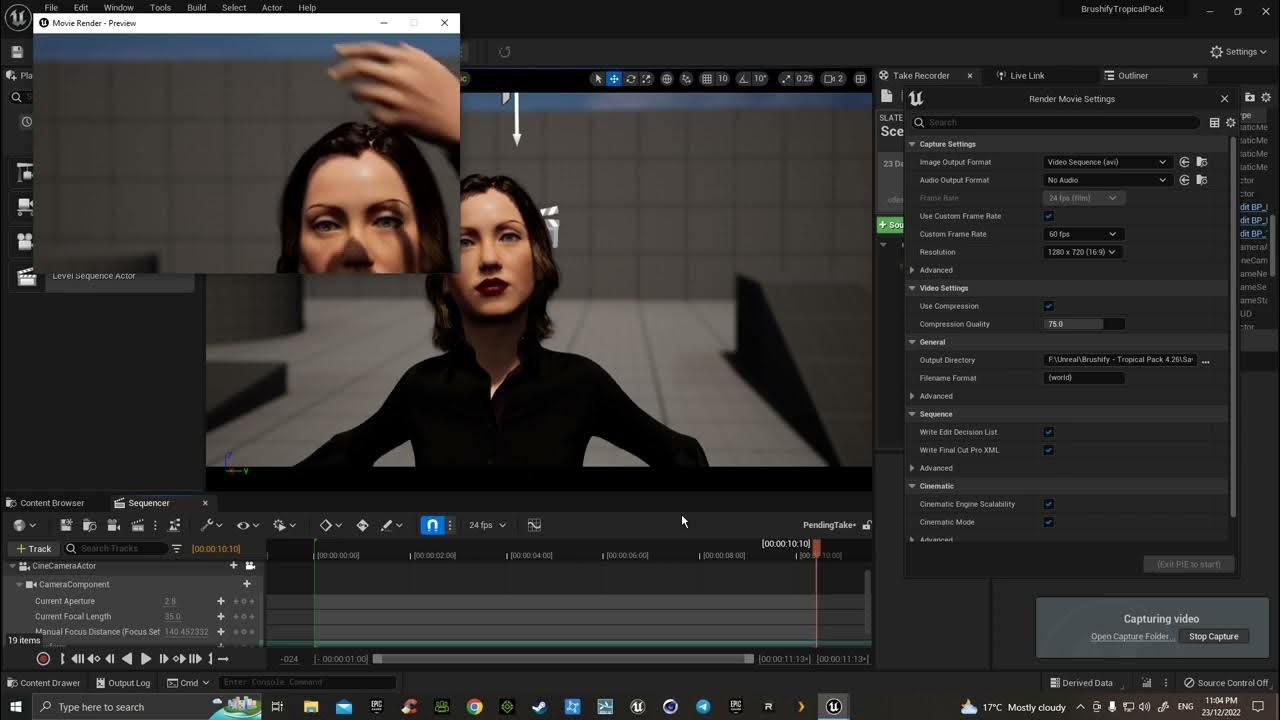The image size is (1280, 720).
Task: Collapse the CameraComponent track
Action: tap(19, 584)
